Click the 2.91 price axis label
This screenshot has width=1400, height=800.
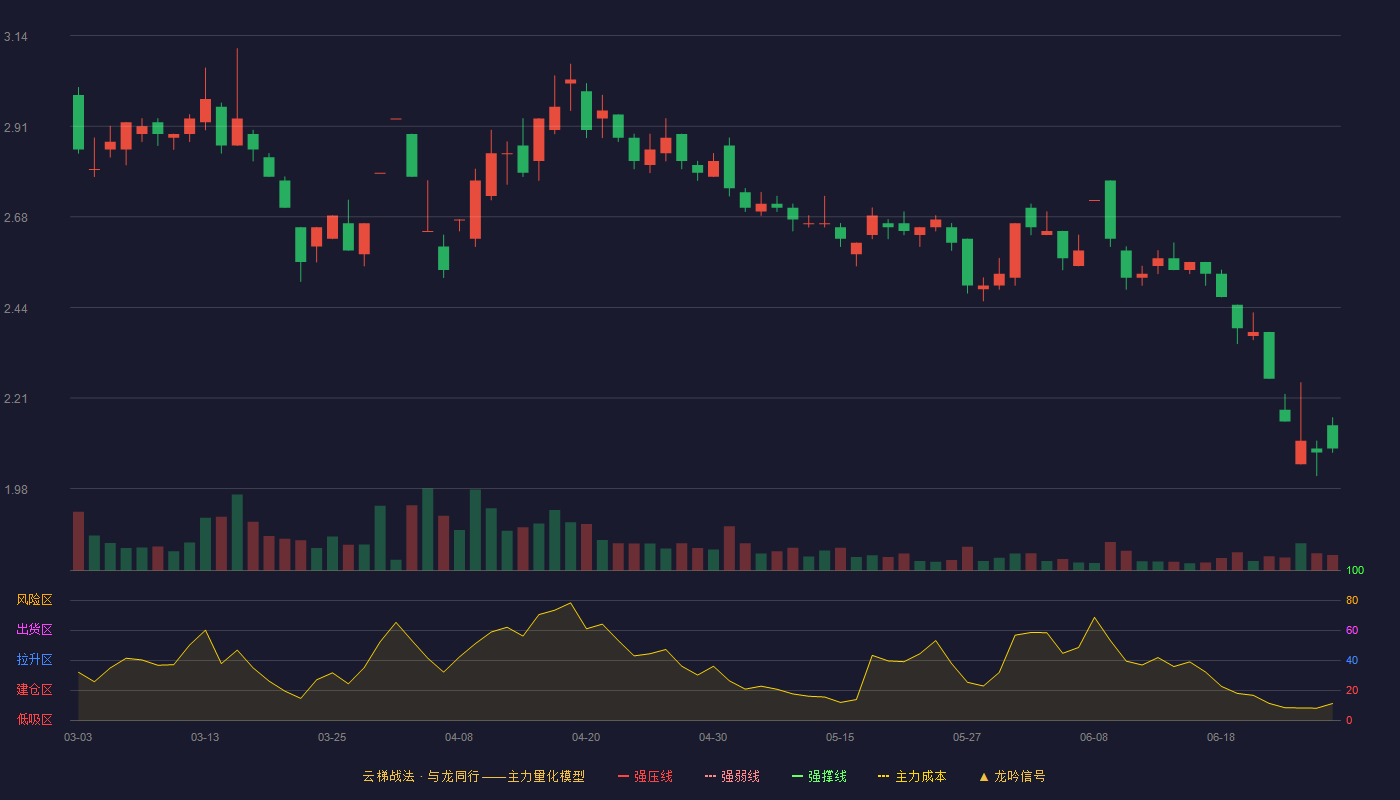[16, 128]
